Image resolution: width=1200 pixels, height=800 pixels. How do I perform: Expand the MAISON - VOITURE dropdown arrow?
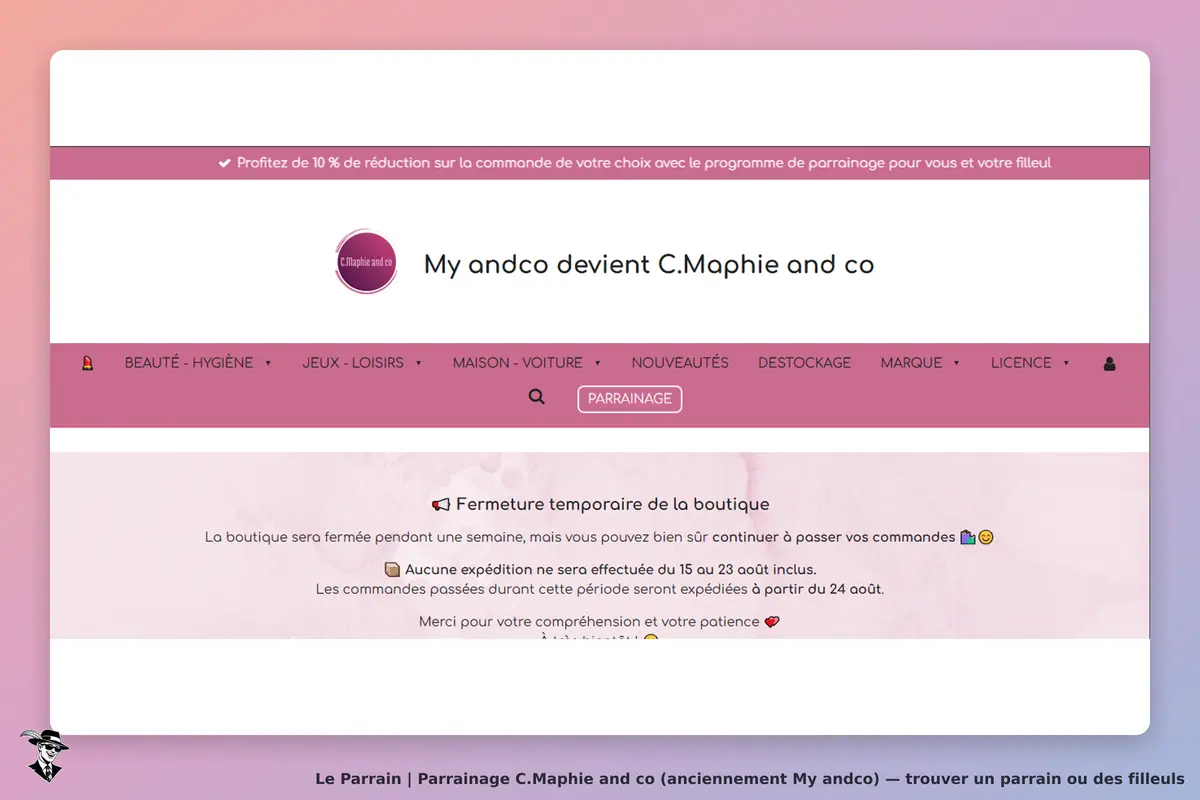597,364
